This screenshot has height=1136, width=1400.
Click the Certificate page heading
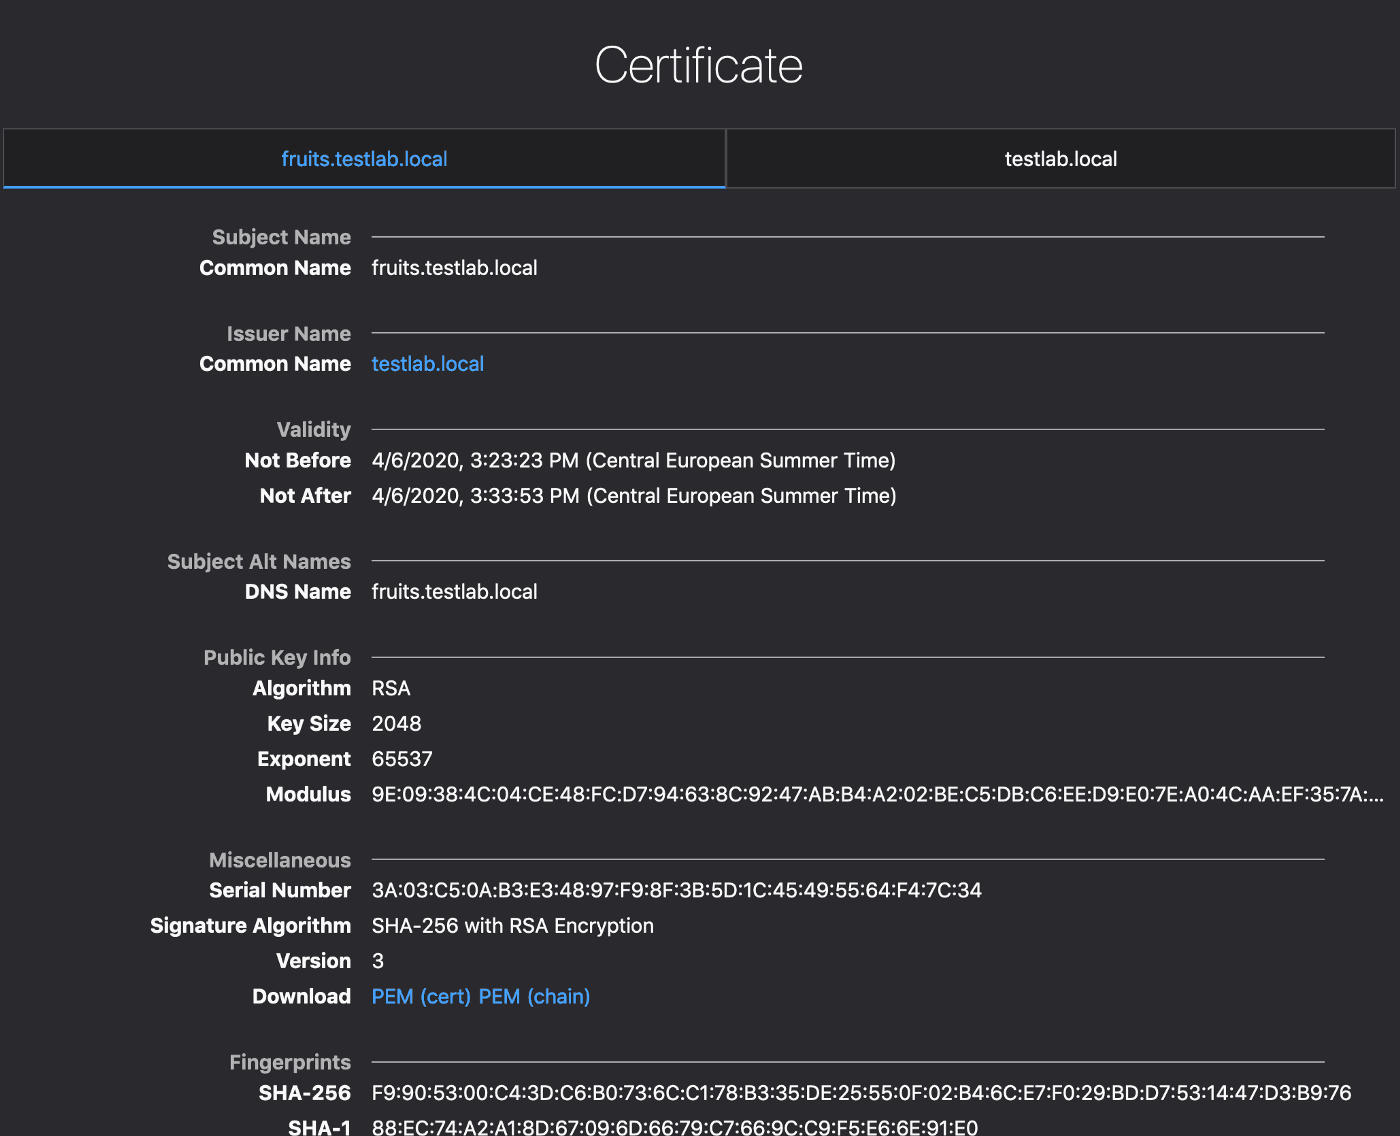[698, 66]
